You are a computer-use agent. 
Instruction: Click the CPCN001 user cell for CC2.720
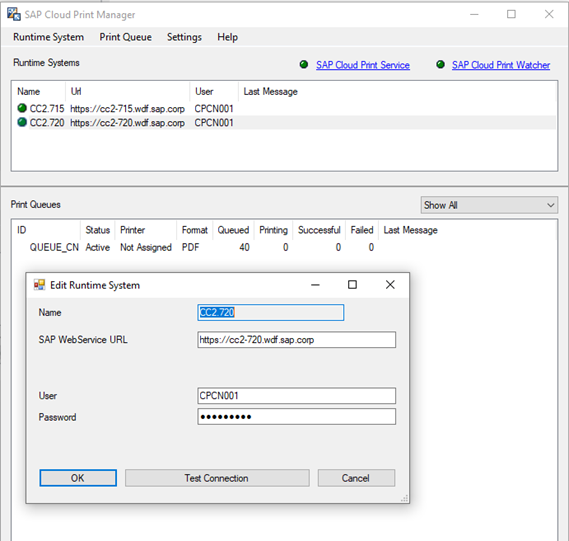[214, 123]
